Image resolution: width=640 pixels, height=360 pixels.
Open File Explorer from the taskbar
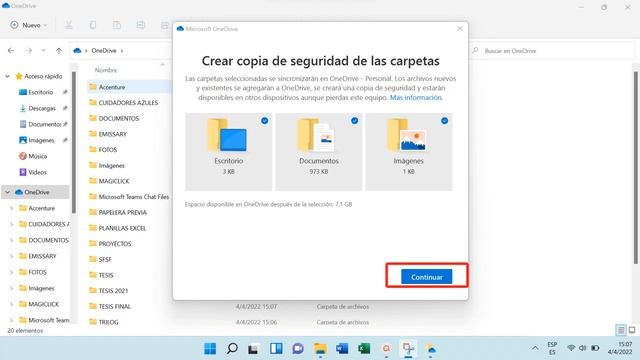320,349
